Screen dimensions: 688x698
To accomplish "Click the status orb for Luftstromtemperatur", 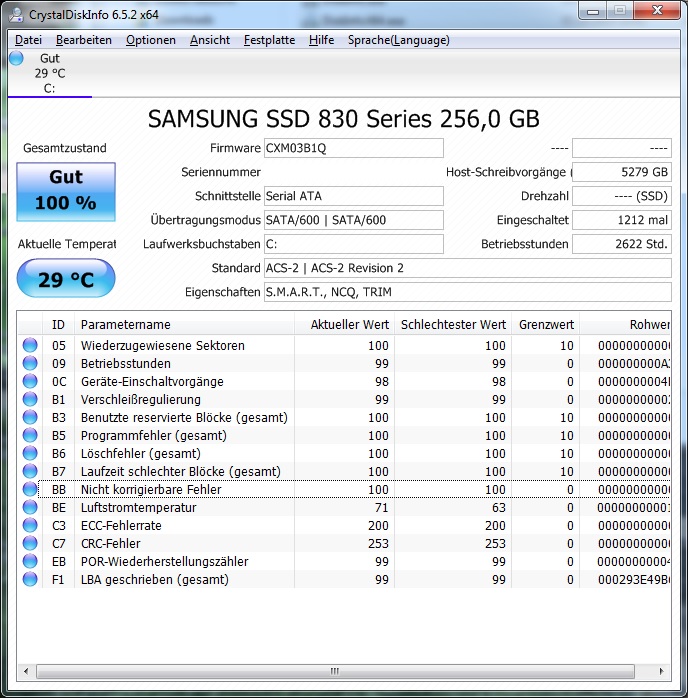I will pos(30,507).
